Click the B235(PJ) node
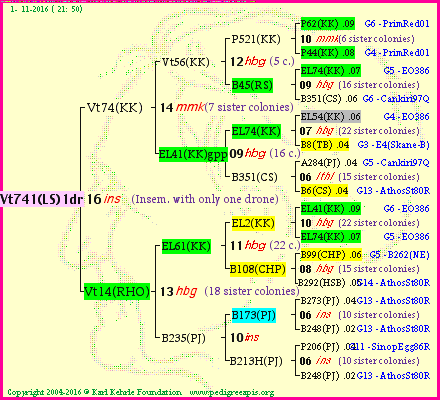 tap(184, 338)
